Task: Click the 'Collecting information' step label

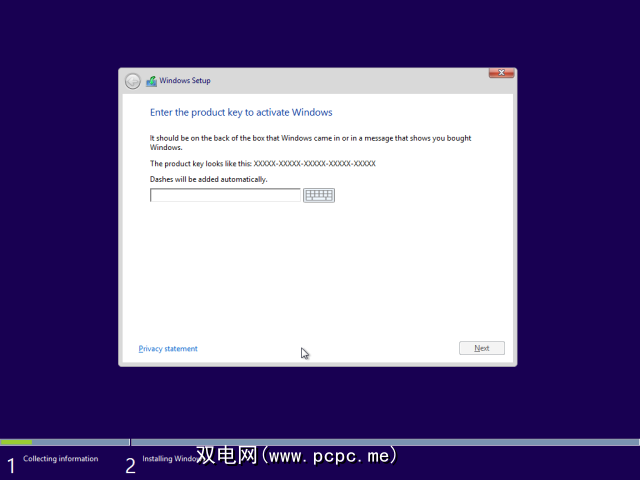Action: click(x=61, y=458)
